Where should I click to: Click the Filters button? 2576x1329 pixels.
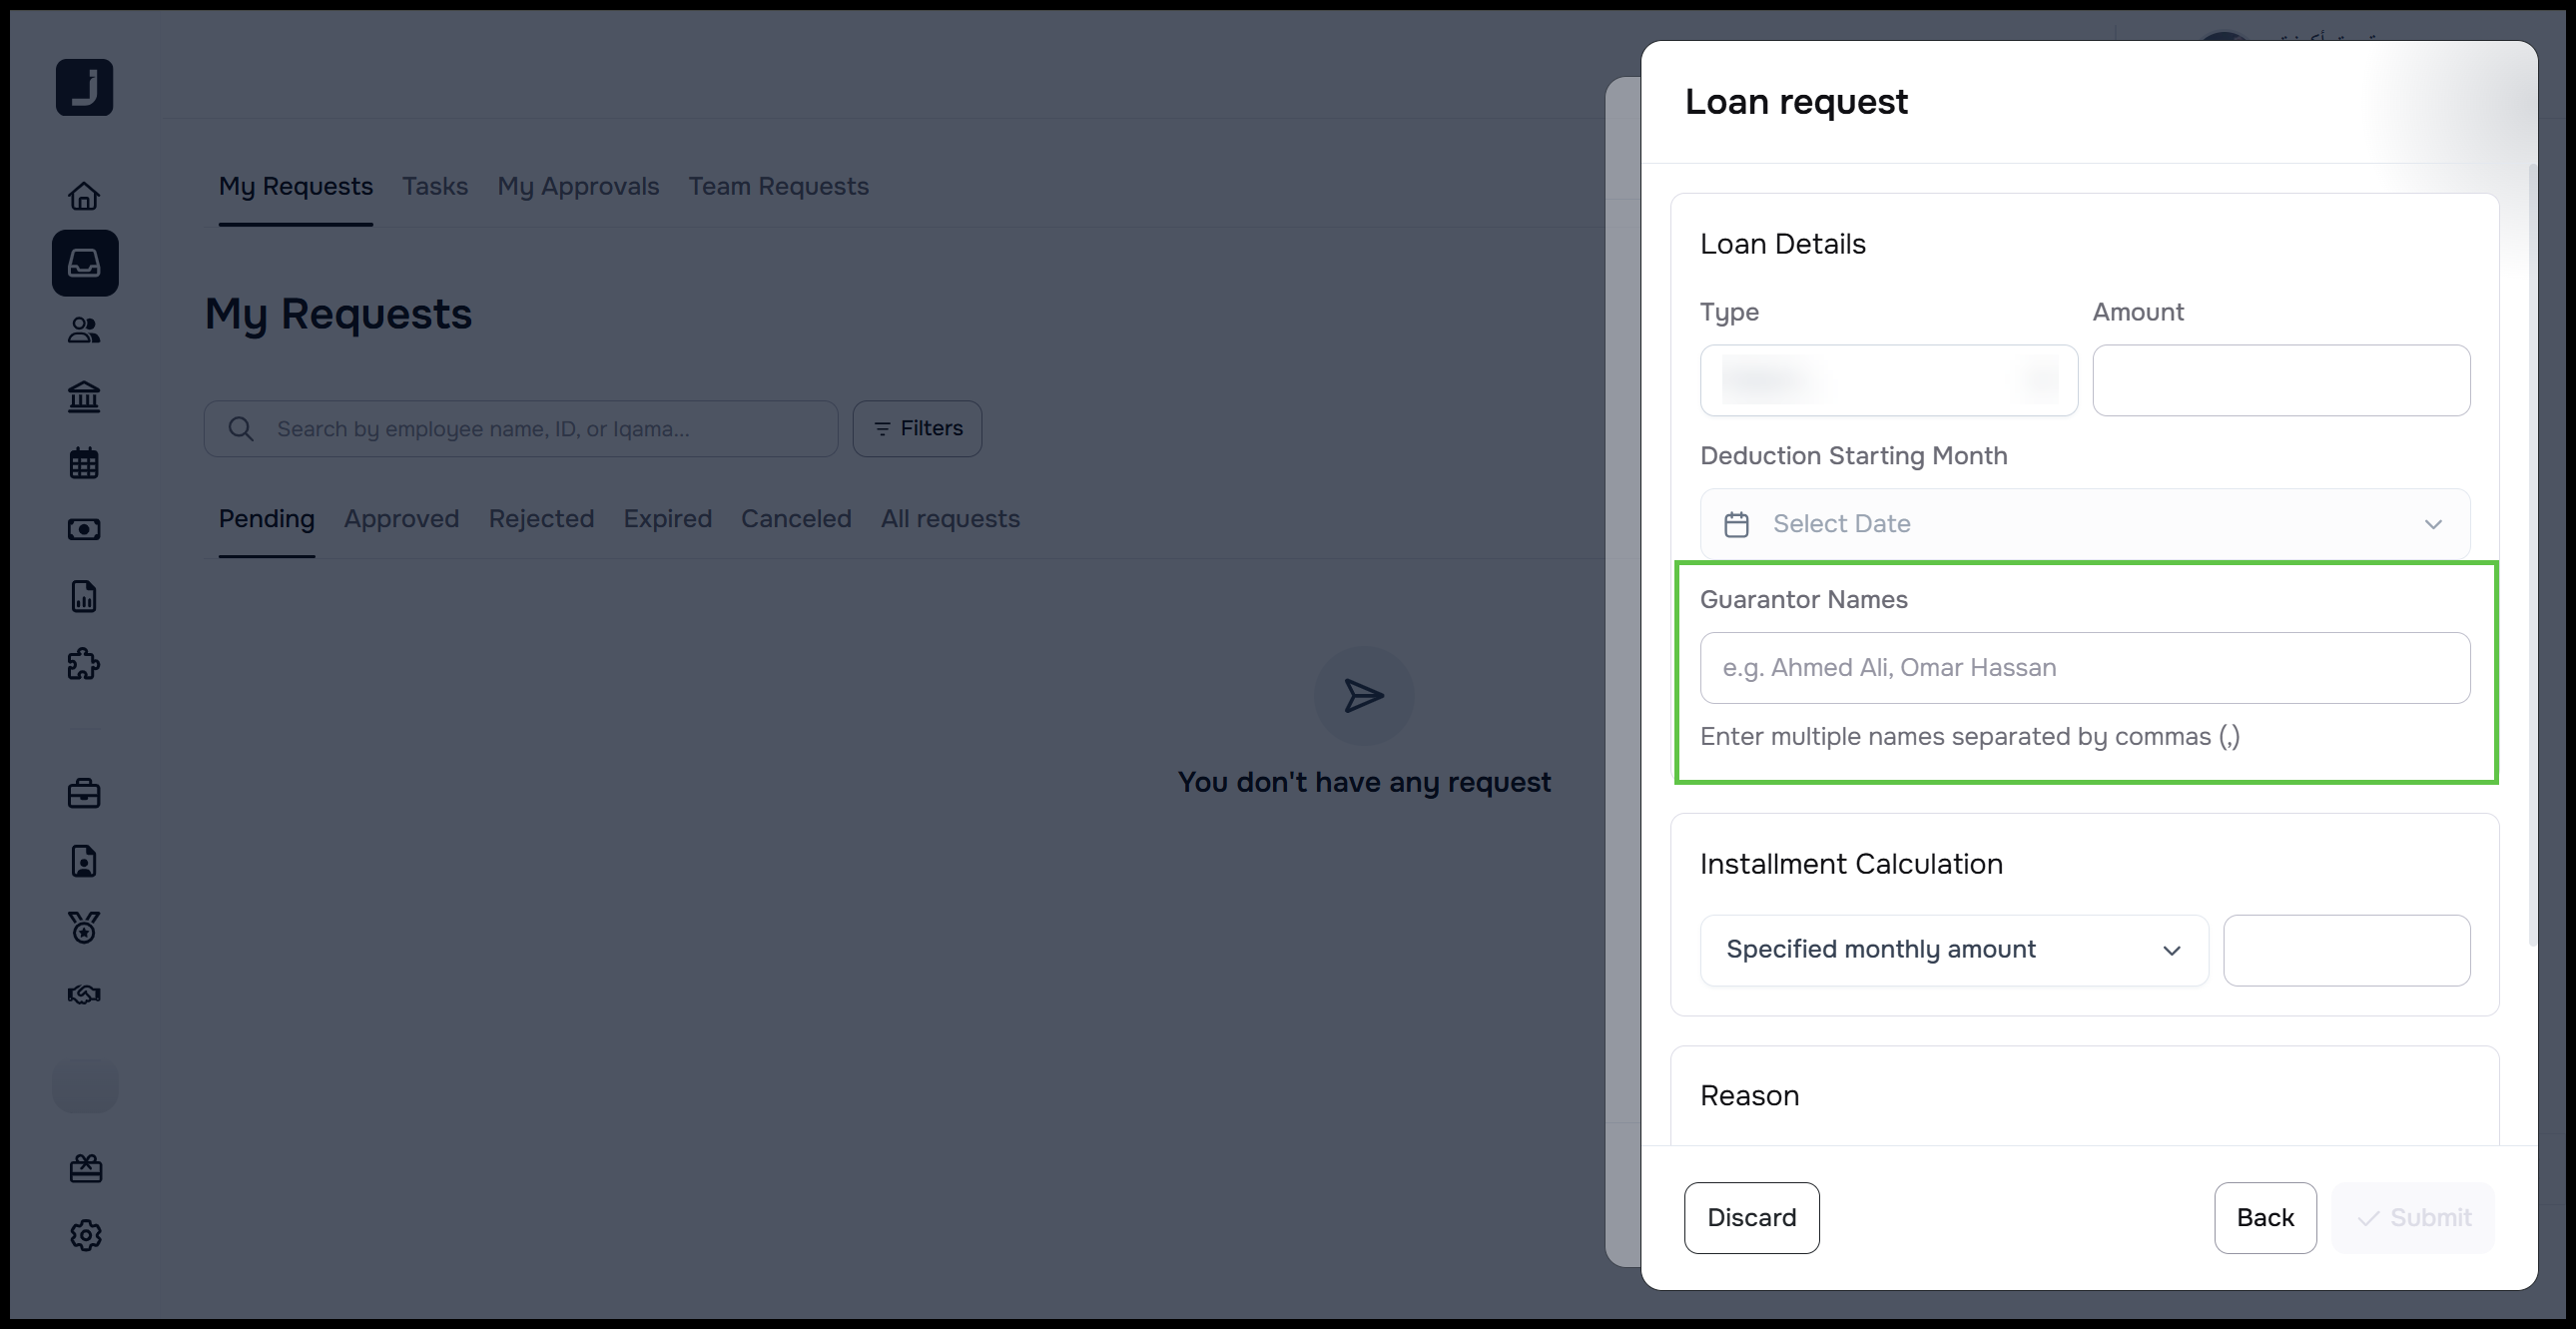click(917, 429)
